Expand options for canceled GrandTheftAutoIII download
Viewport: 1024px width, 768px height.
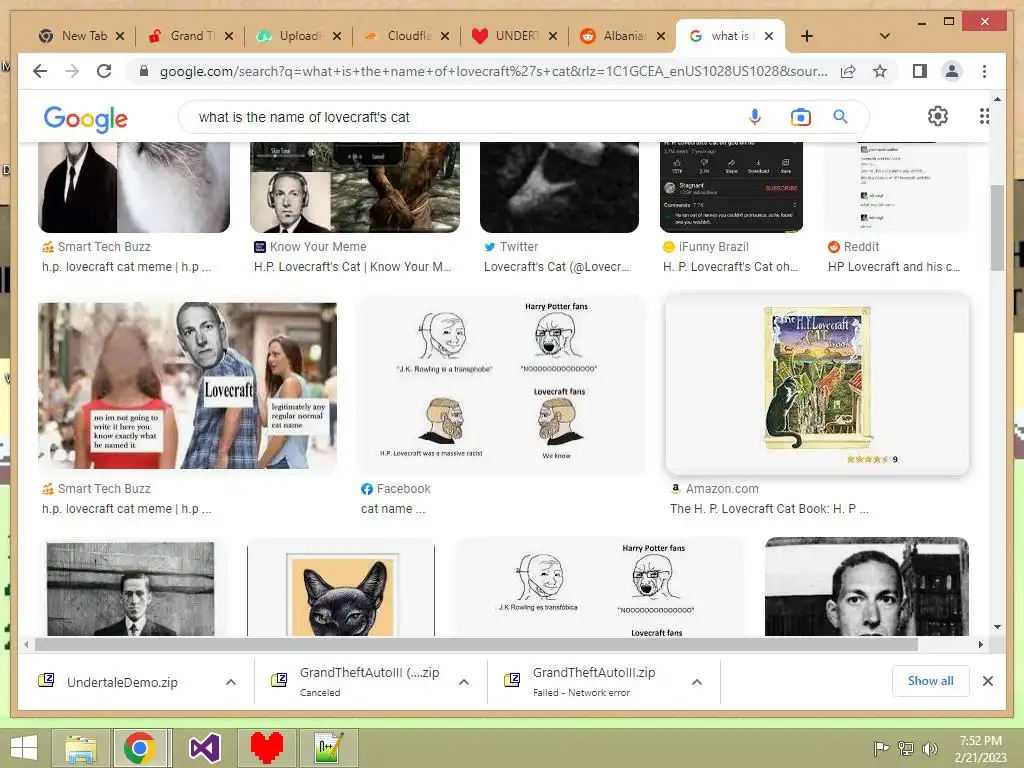click(x=464, y=682)
